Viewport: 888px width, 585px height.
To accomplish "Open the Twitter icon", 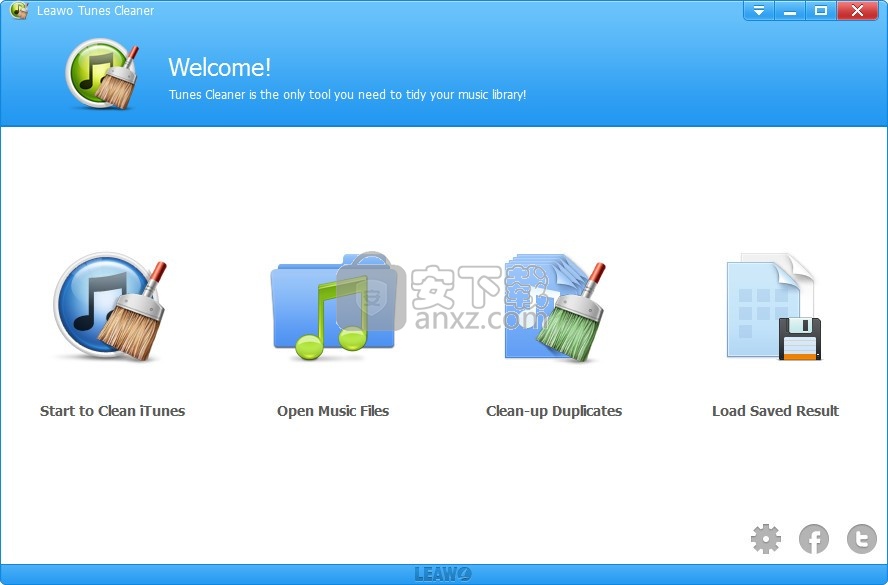I will pos(861,539).
